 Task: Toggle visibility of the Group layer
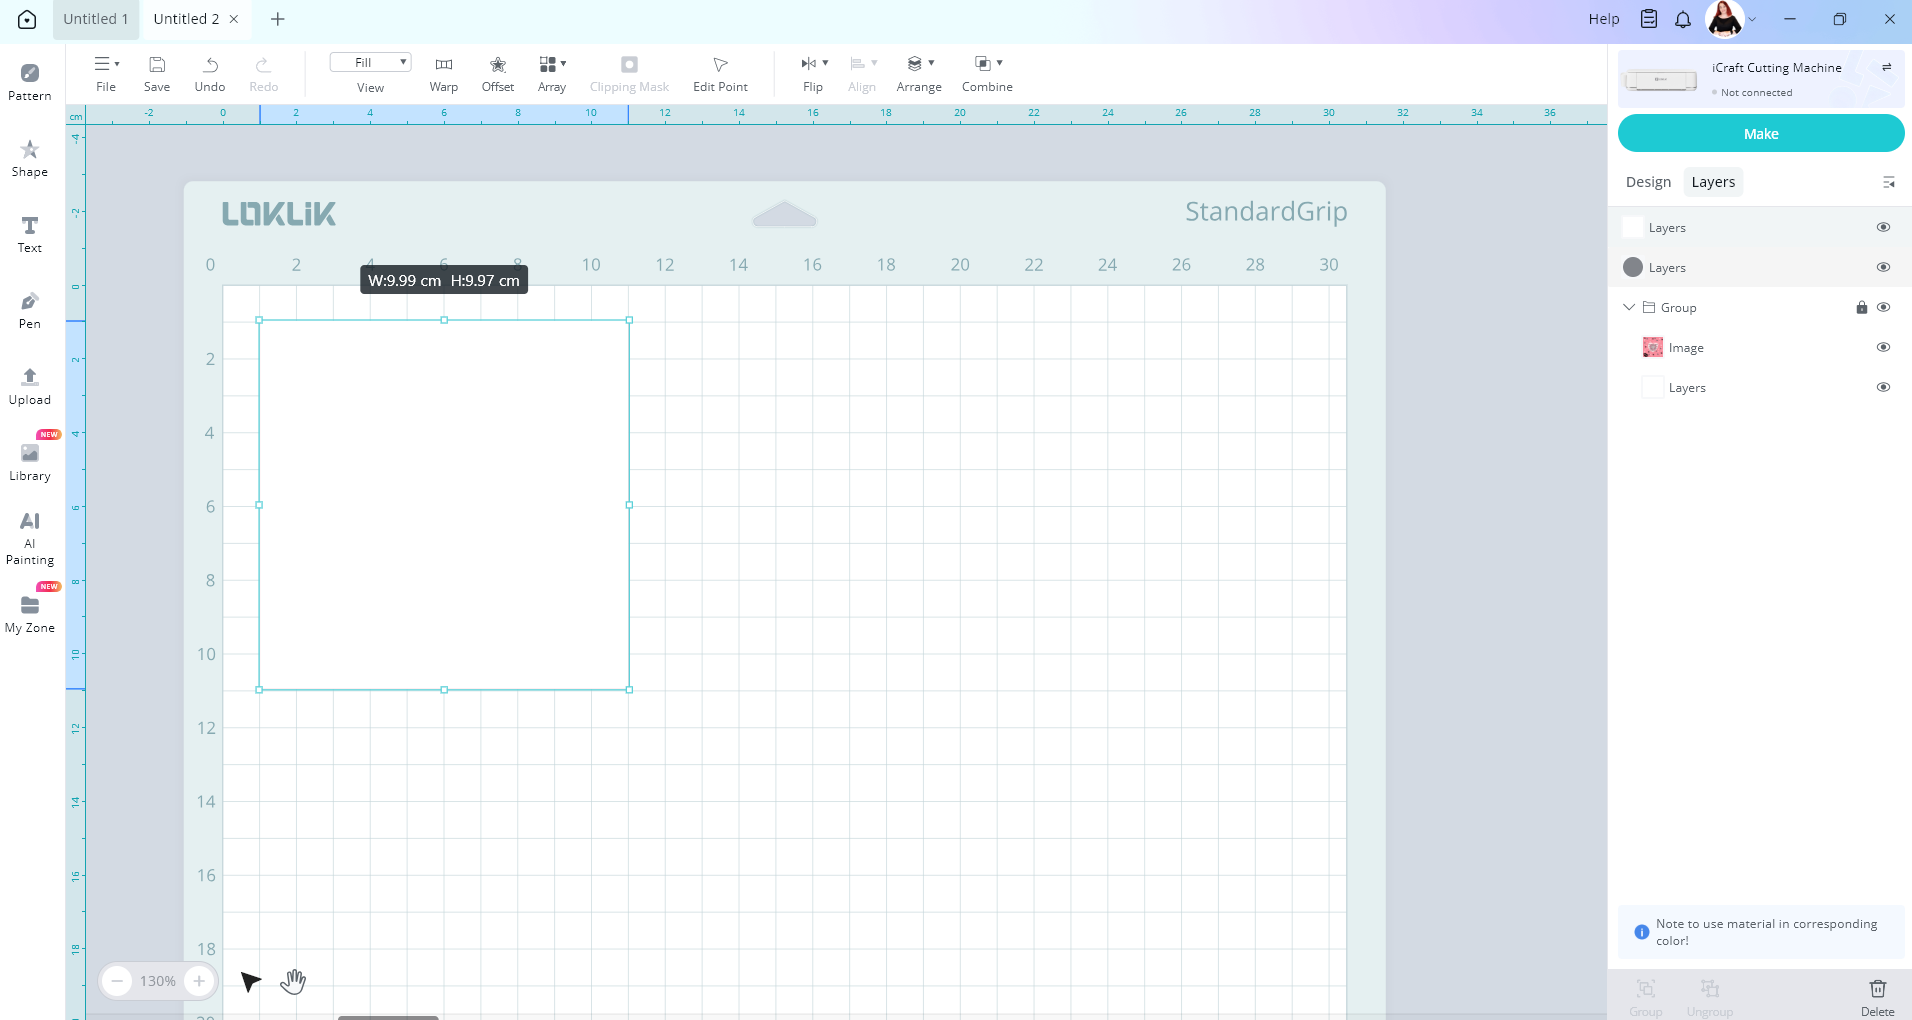coord(1883,308)
